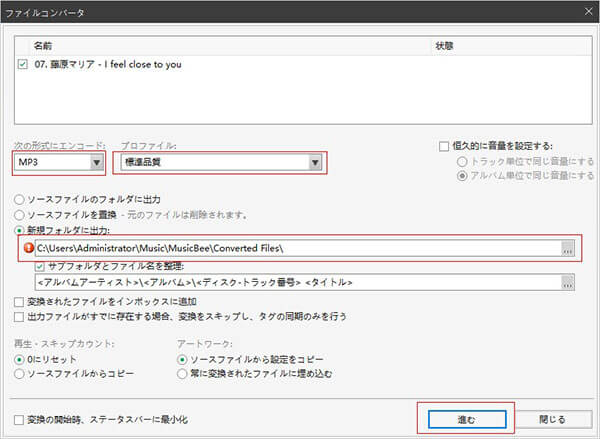Image resolution: width=600 pixels, height=439 pixels.
Task: Enable 変換されたファイルをインボックスに追加 checkbox
Action: coord(19,302)
